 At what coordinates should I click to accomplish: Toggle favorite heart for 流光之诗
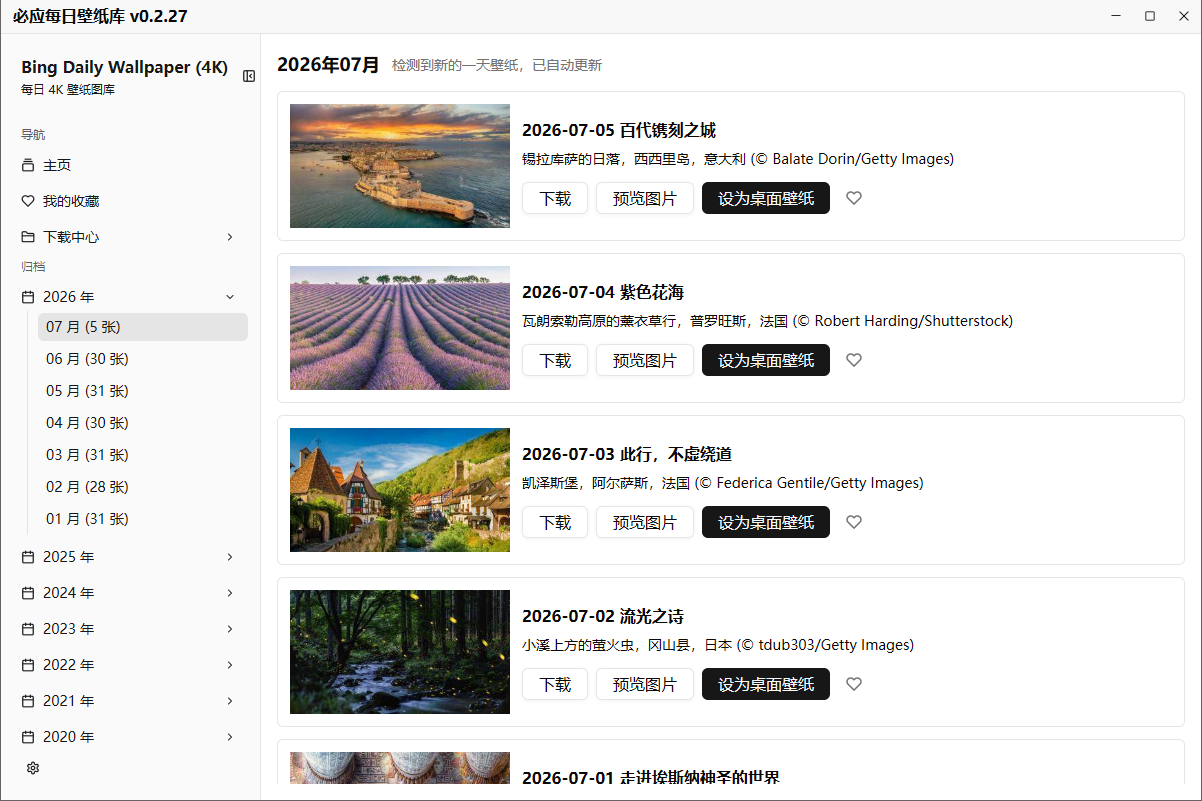854,684
